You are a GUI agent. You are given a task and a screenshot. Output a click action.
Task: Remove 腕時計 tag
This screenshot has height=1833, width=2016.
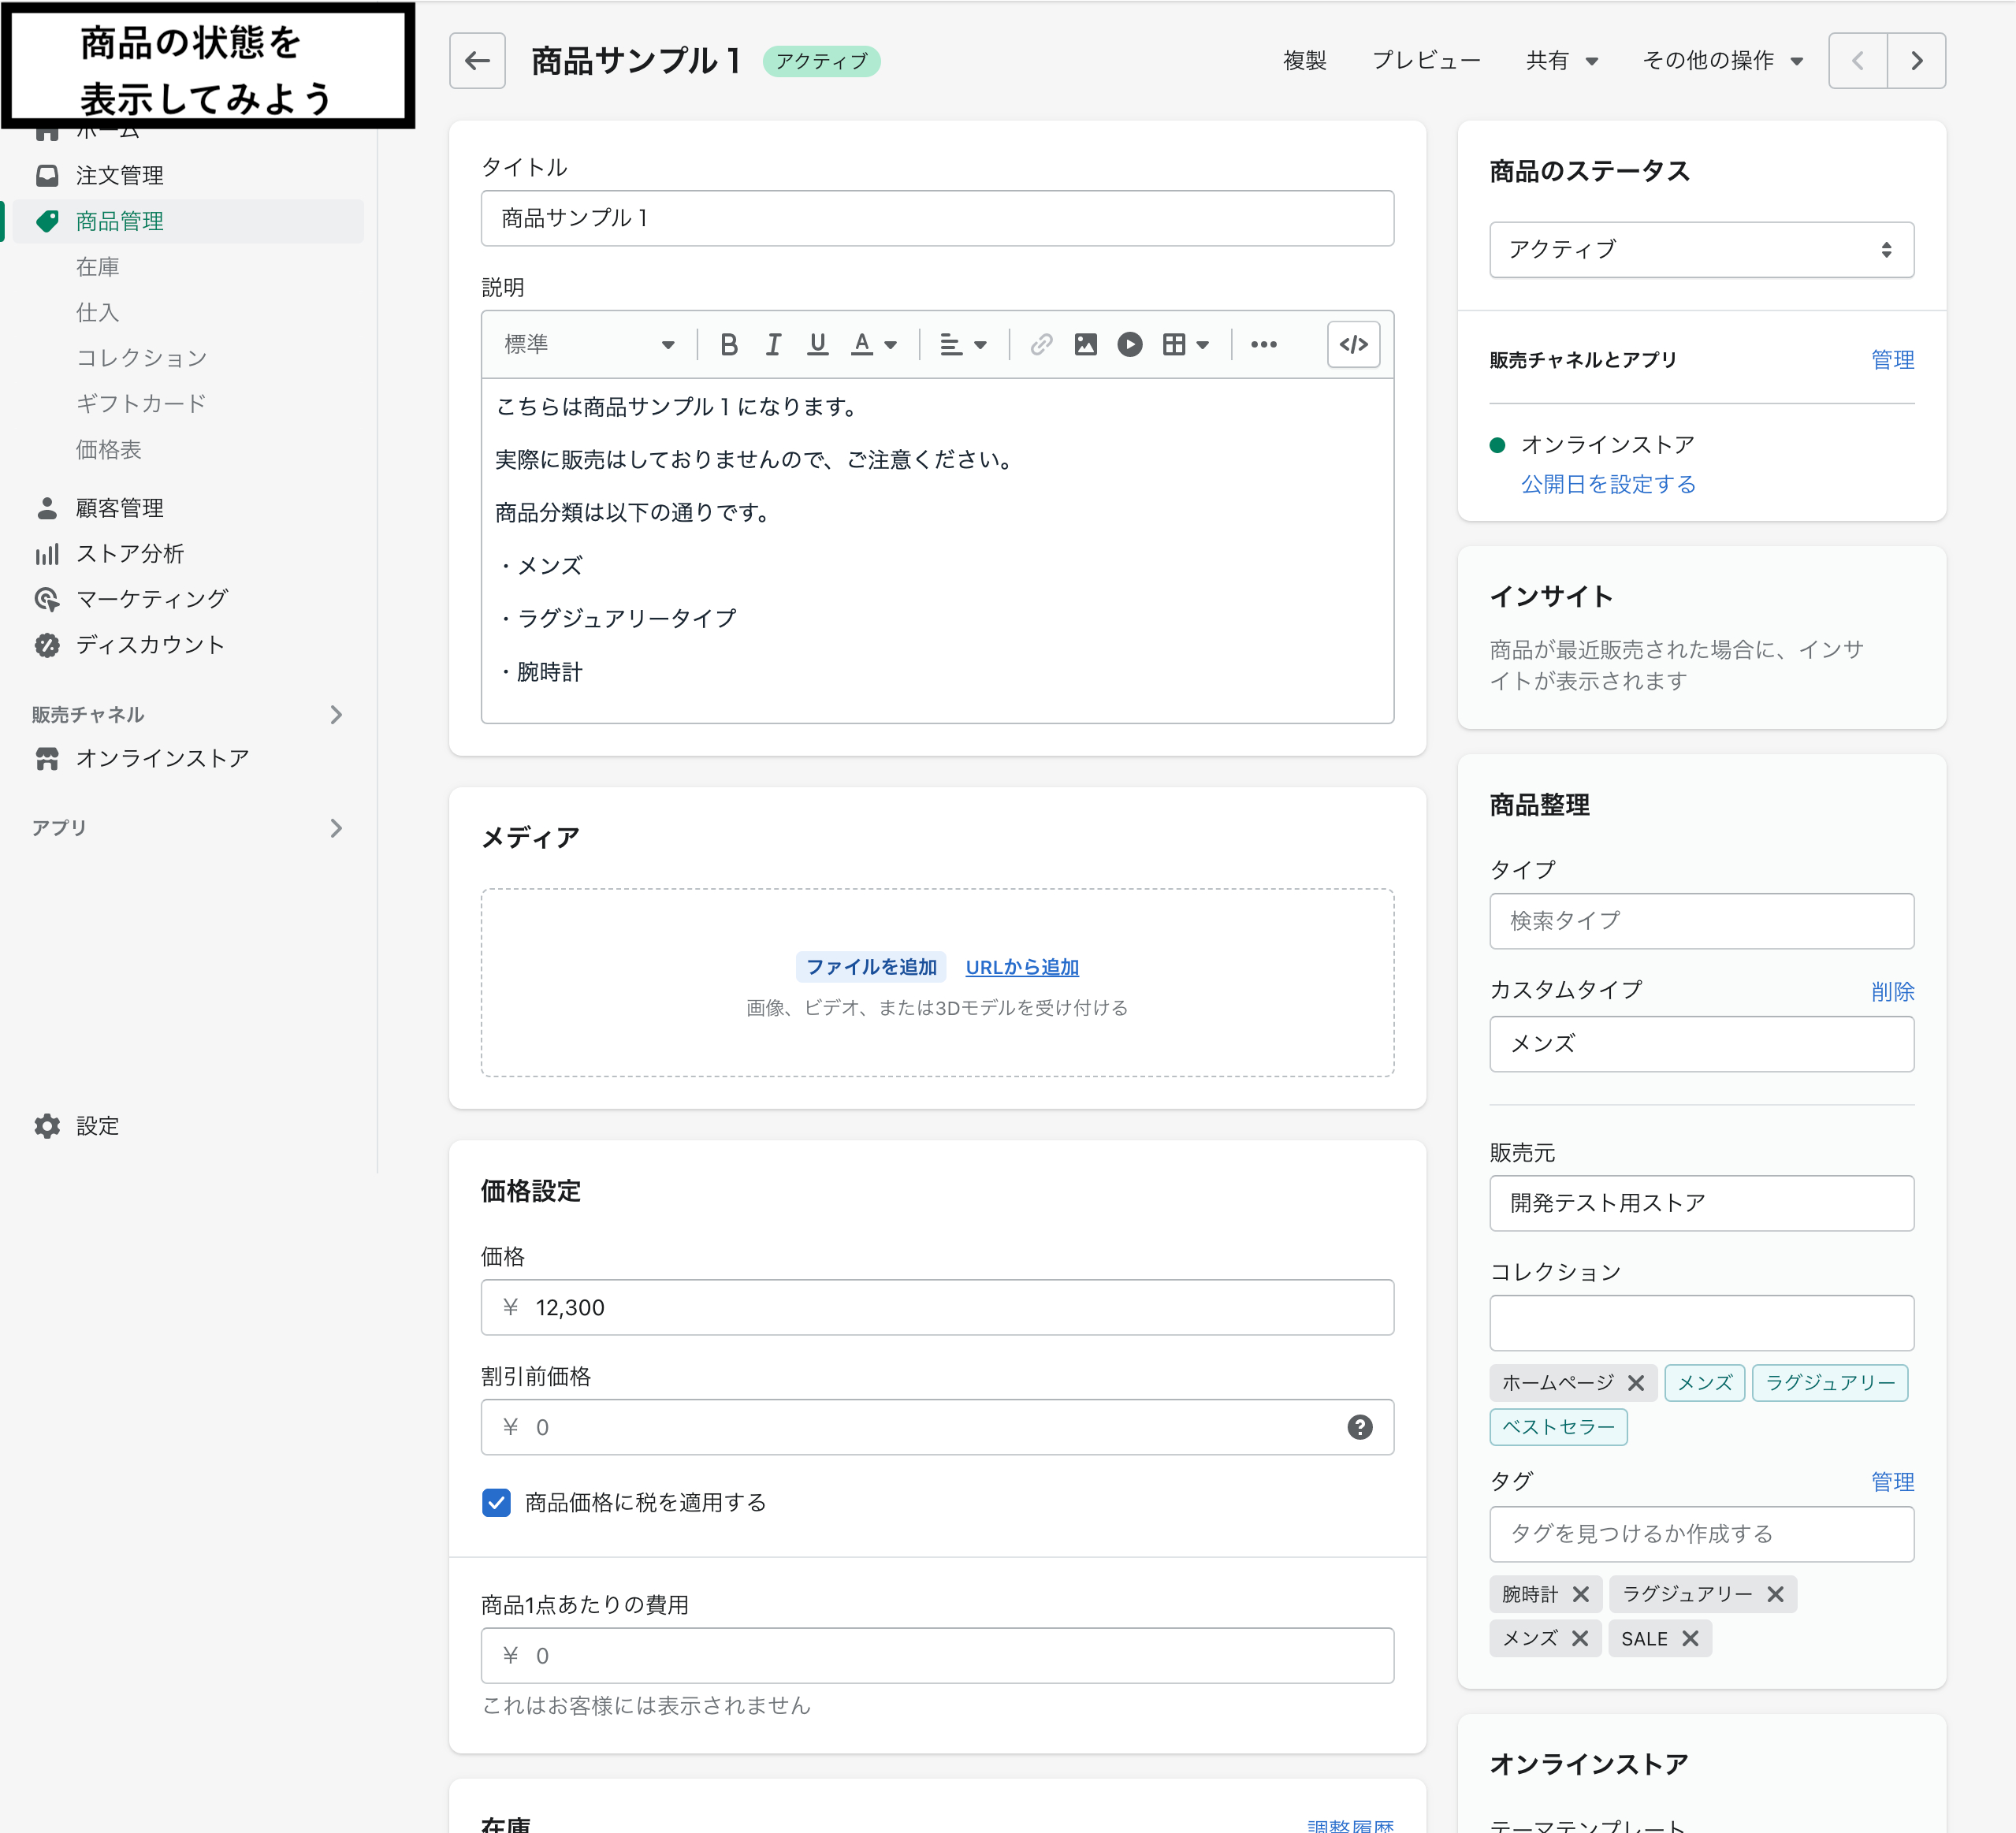1580,1594
